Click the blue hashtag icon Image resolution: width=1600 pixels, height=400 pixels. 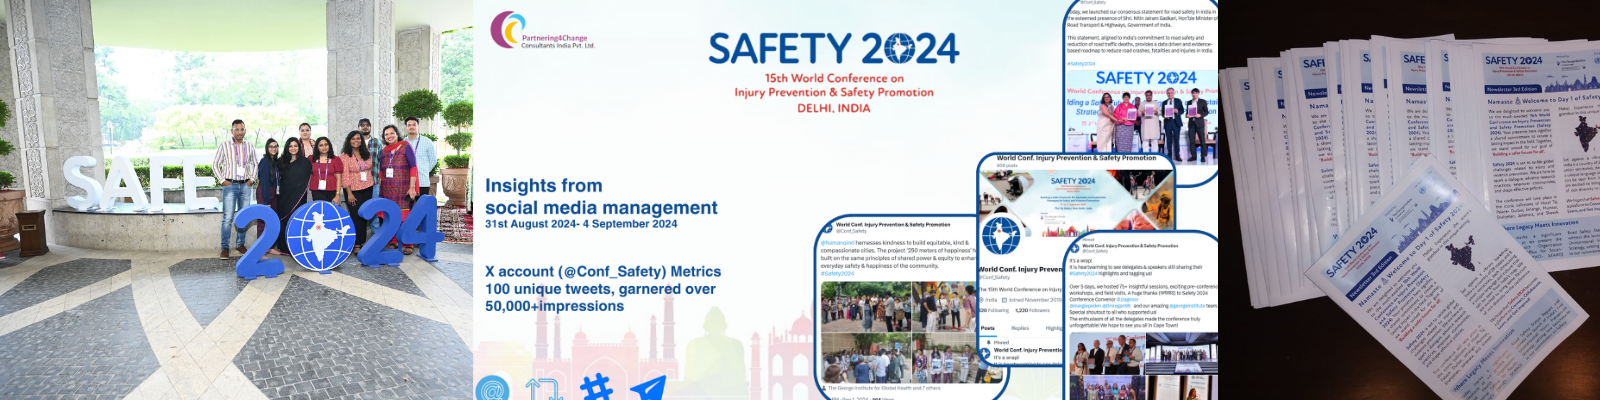597,387
